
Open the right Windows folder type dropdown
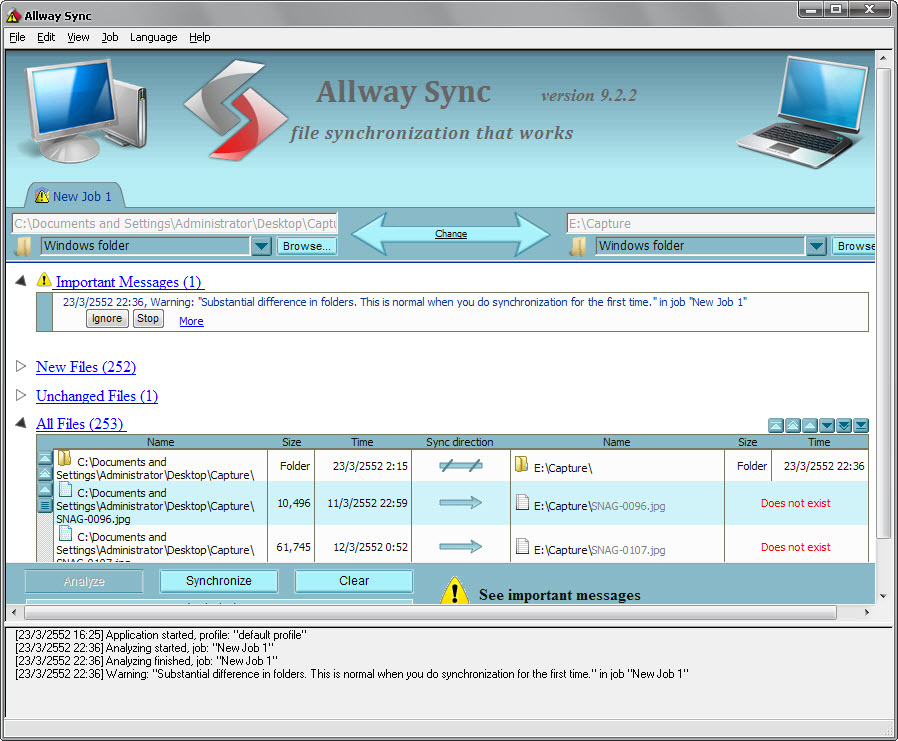pyautogui.click(x=816, y=246)
